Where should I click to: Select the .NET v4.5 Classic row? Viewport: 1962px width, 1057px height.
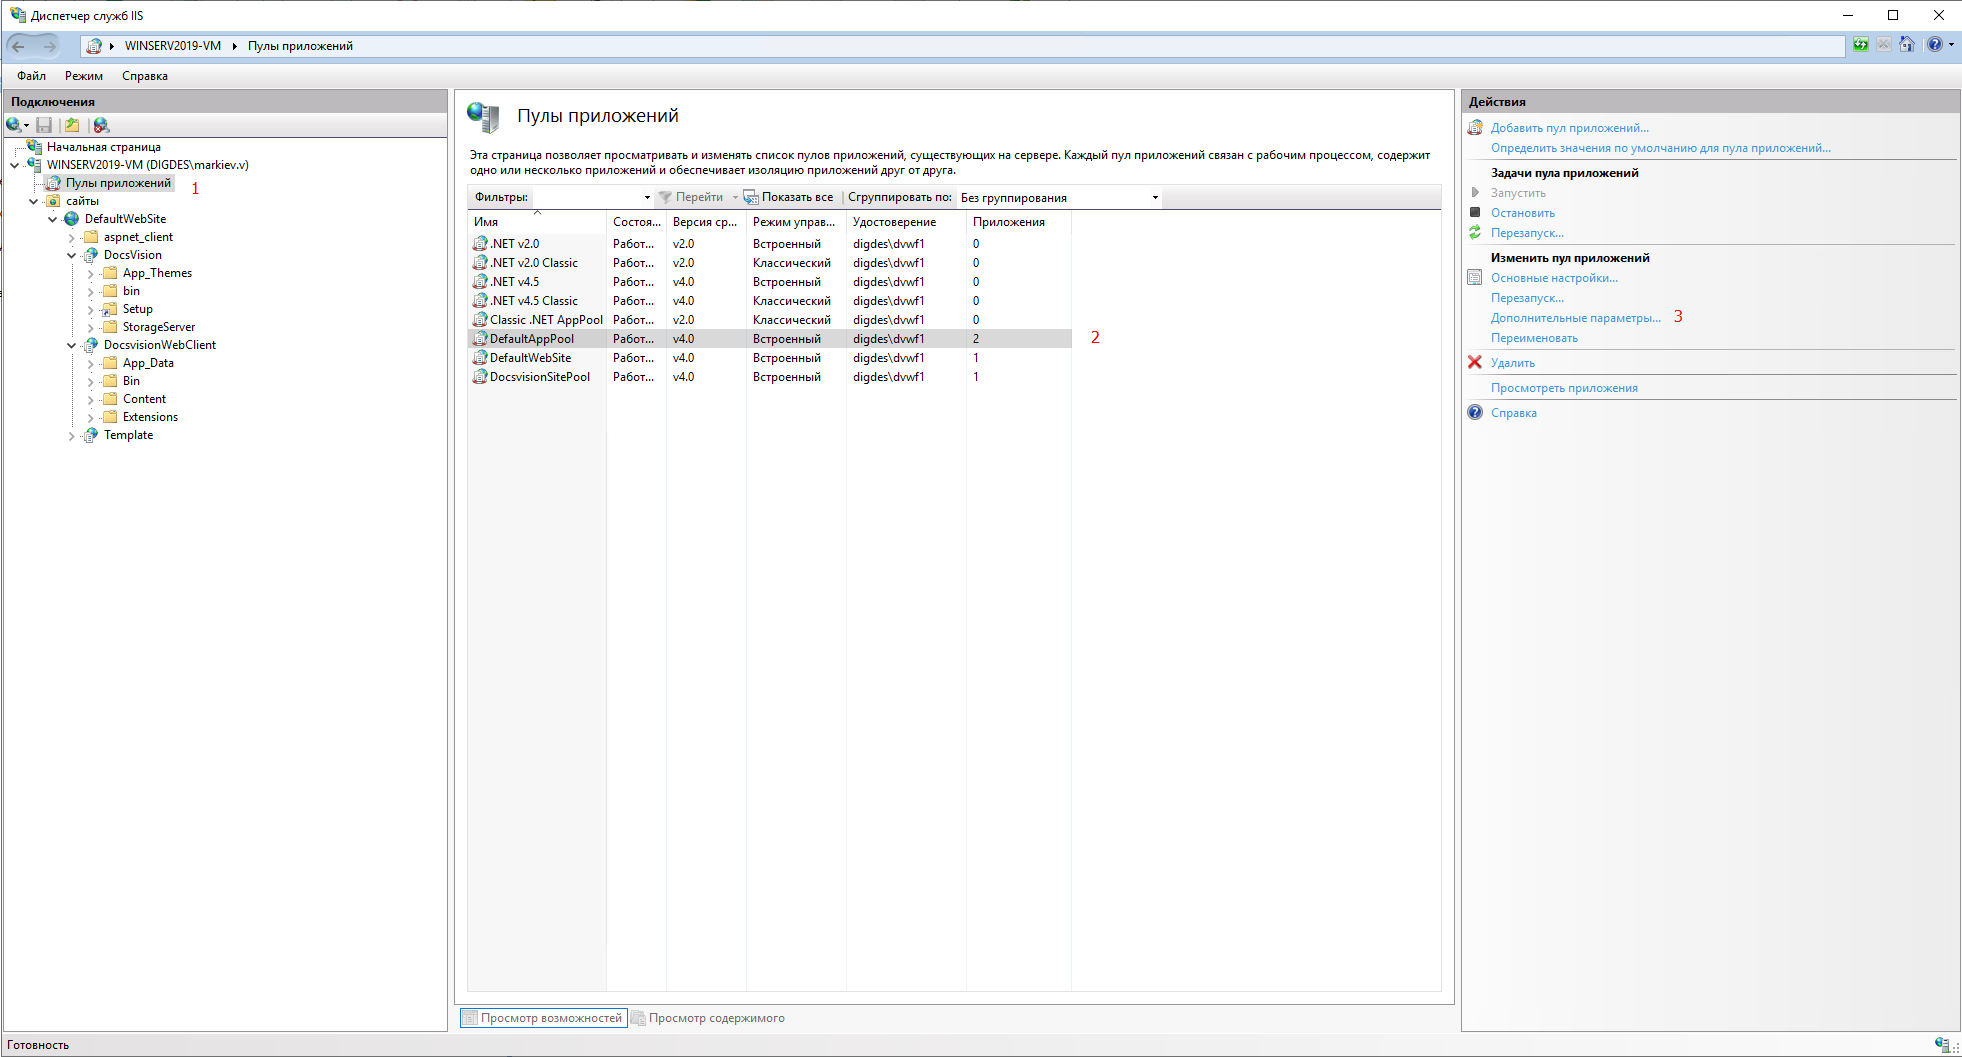click(x=769, y=301)
